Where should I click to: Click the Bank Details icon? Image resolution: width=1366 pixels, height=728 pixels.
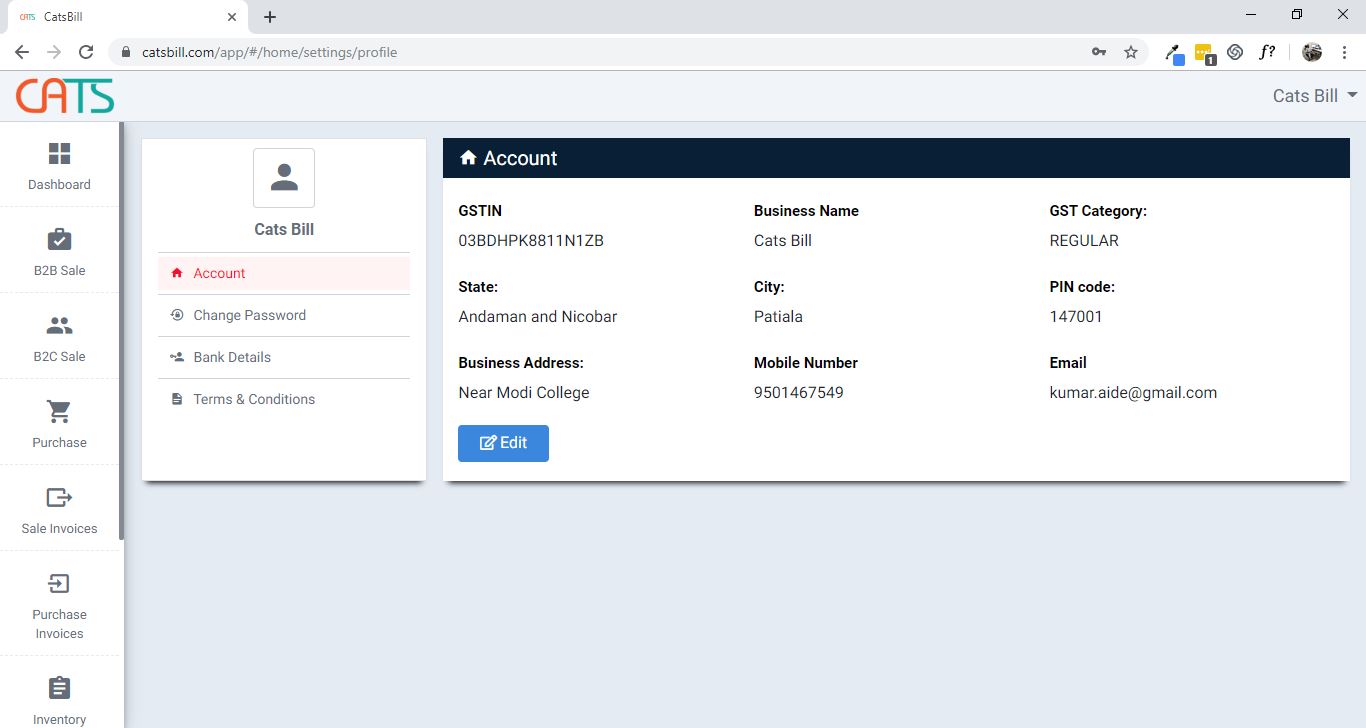(x=177, y=357)
